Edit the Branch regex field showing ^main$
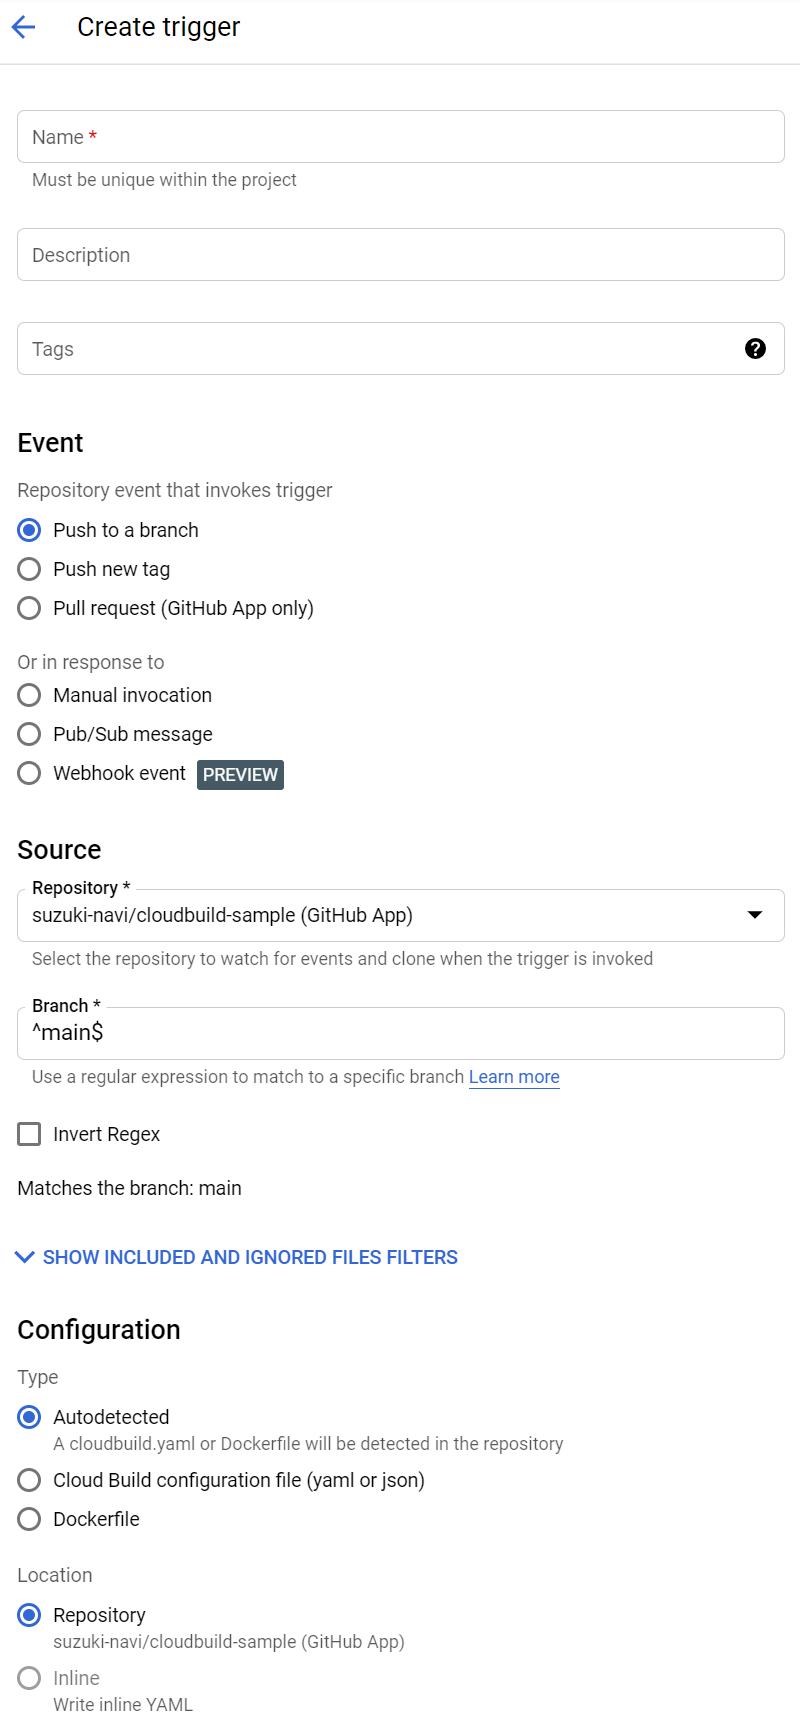The image size is (800, 1734). [x=400, y=1032]
